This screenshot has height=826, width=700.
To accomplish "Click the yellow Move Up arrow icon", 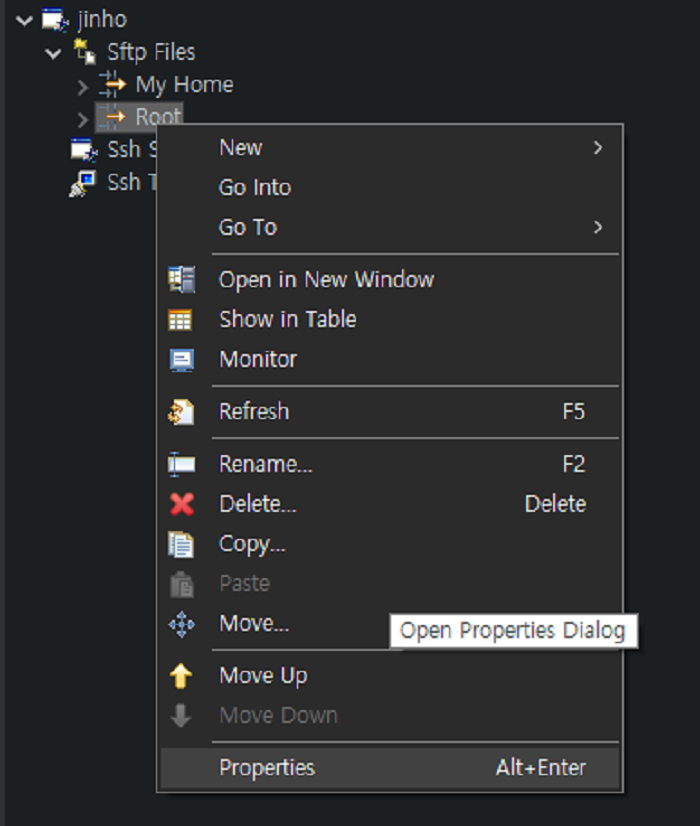I will [181, 676].
